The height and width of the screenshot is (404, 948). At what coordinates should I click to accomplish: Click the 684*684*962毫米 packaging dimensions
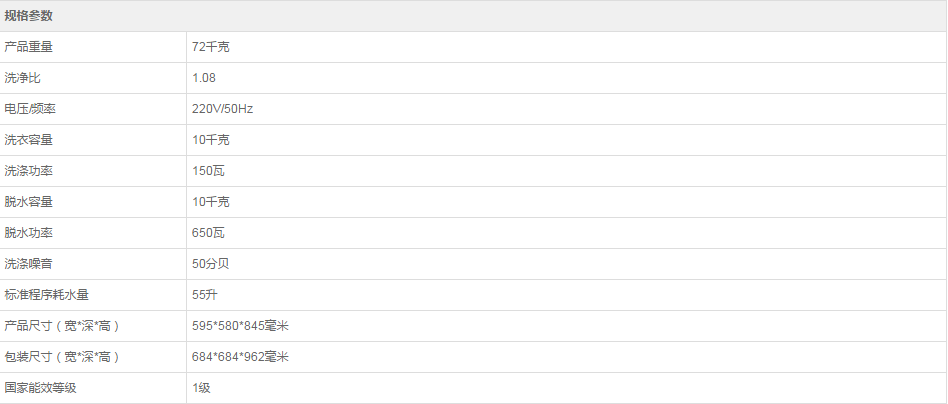[x=241, y=357]
